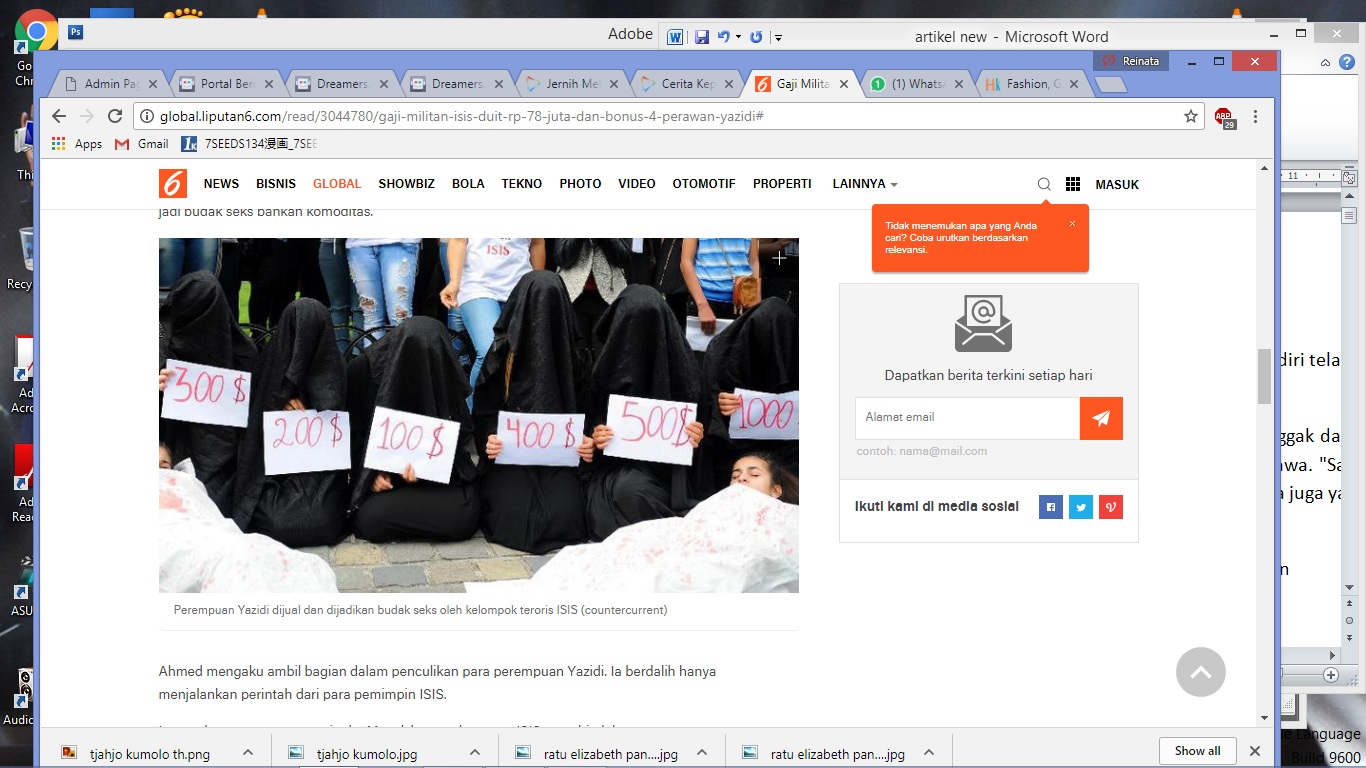The image size is (1366, 768).
Task: Open the 7SEEDS134 bookmark
Action: [249, 144]
